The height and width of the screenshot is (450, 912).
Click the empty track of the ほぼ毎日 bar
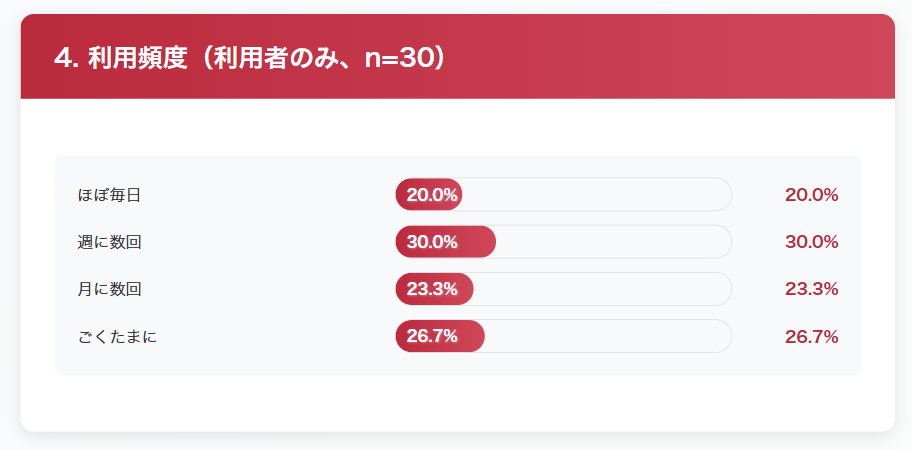click(x=597, y=195)
